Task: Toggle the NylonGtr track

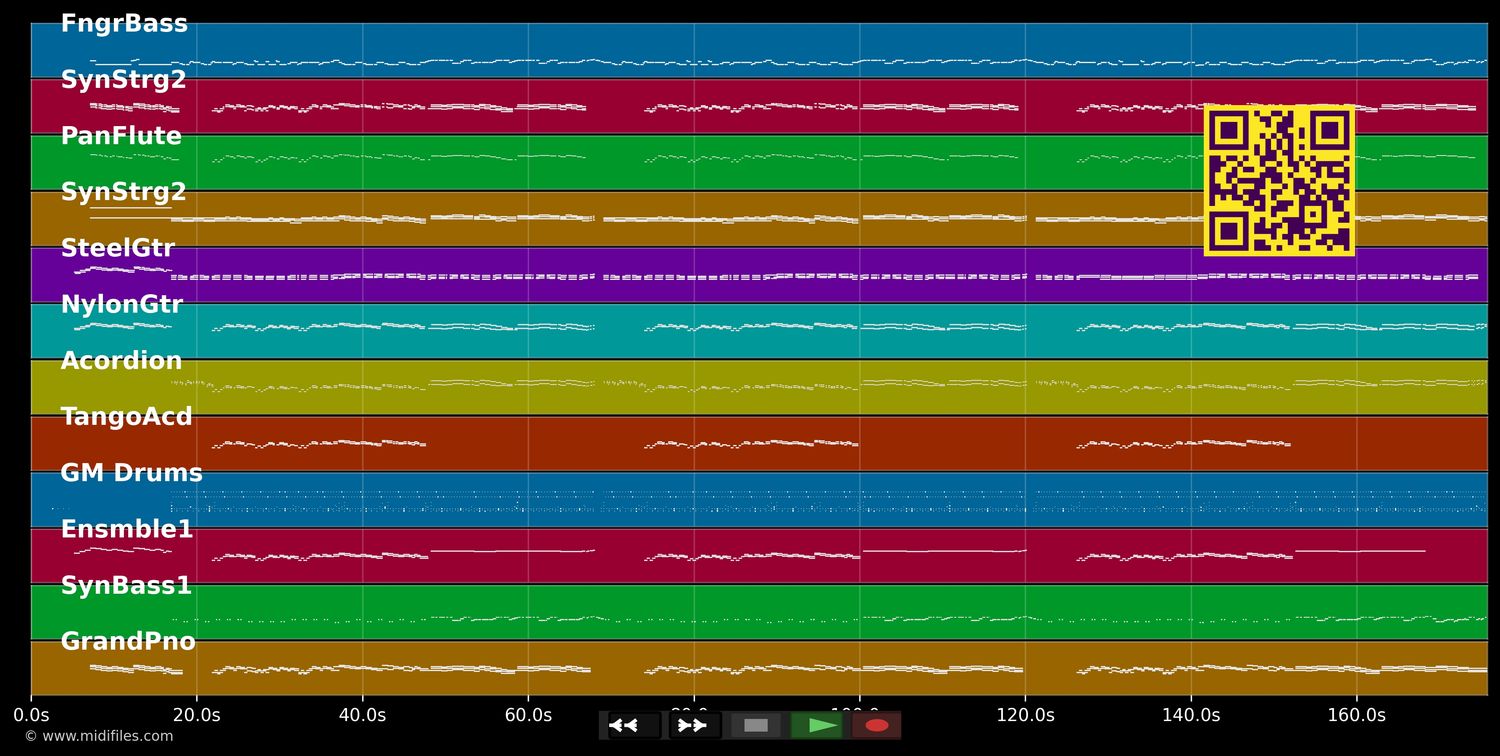Action: [122, 304]
